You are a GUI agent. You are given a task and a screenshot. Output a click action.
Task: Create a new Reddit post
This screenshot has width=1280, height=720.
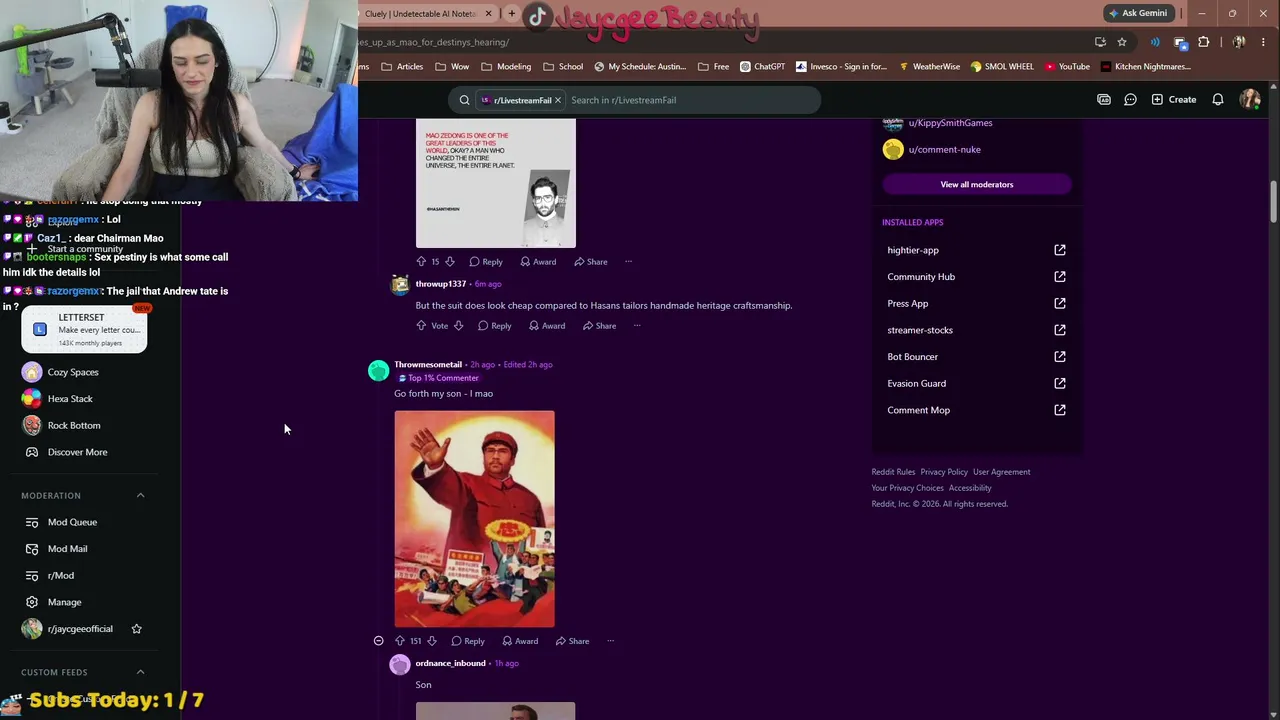point(1174,100)
